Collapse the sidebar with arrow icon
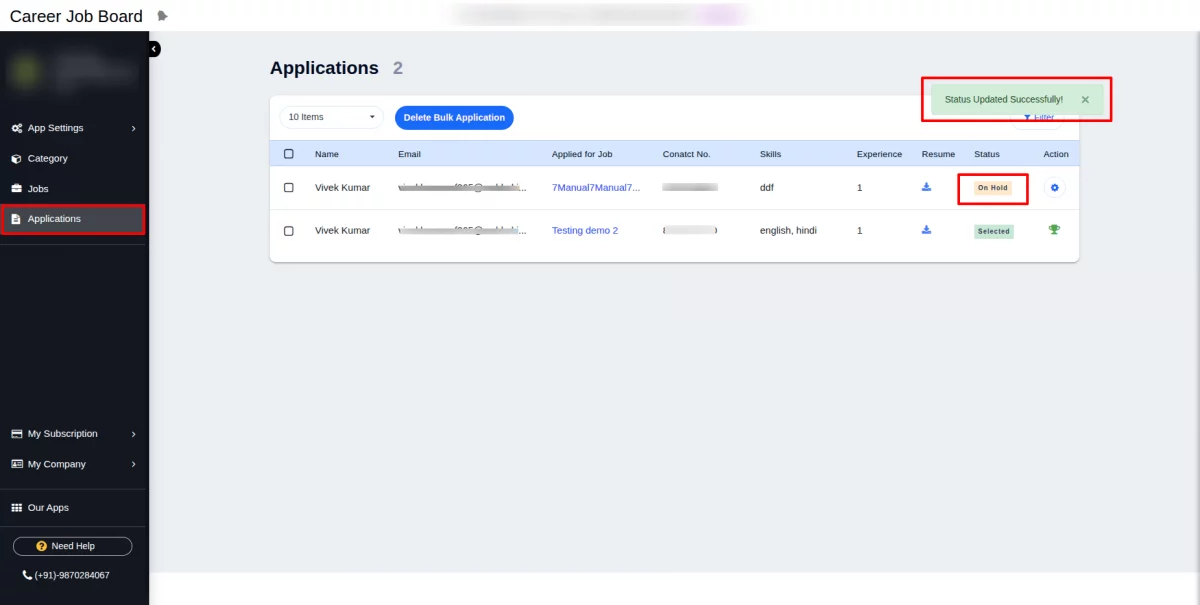The width and height of the screenshot is (1200, 605). click(154, 49)
